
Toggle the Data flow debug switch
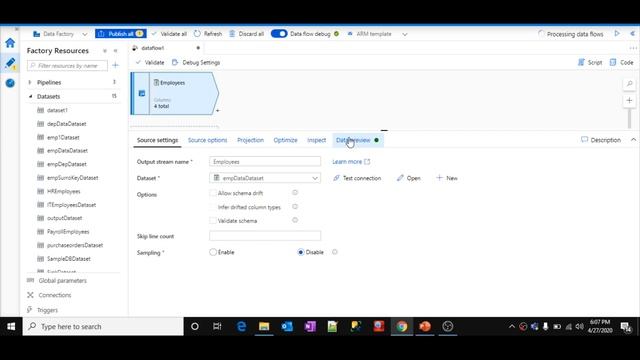(x=279, y=34)
